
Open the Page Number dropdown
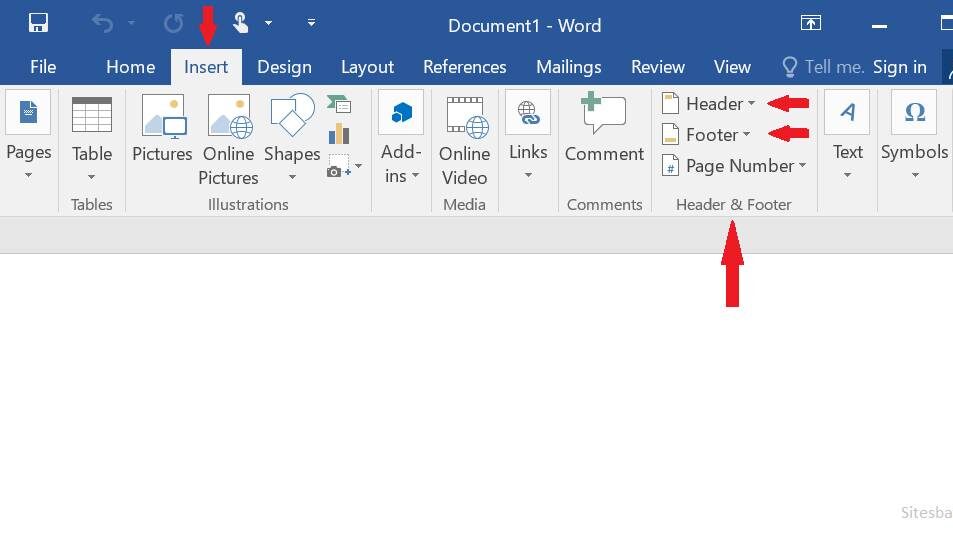(734, 166)
